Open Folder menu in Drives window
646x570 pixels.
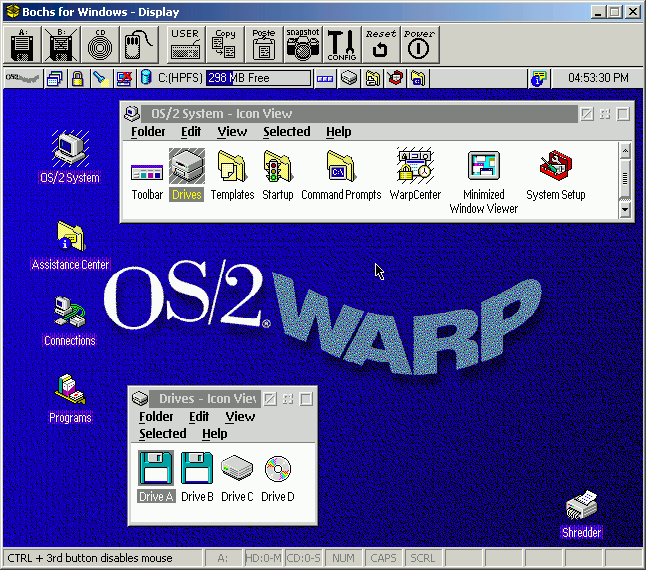click(156, 417)
